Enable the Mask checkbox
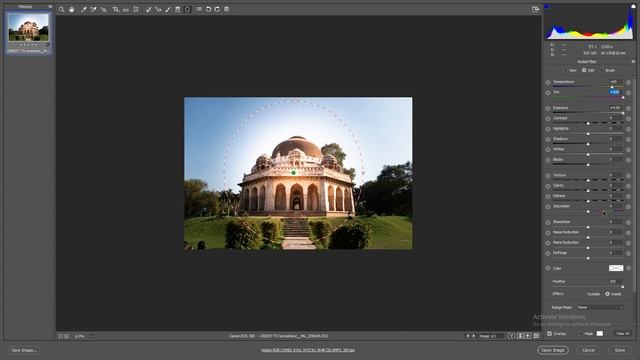 pyautogui.click(x=580, y=333)
